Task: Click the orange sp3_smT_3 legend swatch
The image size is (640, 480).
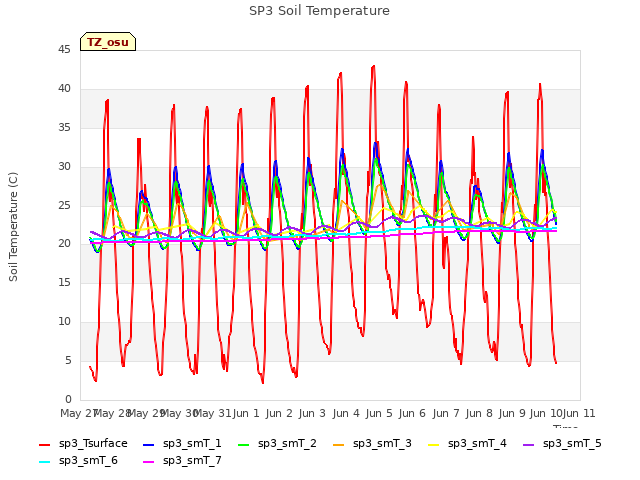Action: coord(339,444)
